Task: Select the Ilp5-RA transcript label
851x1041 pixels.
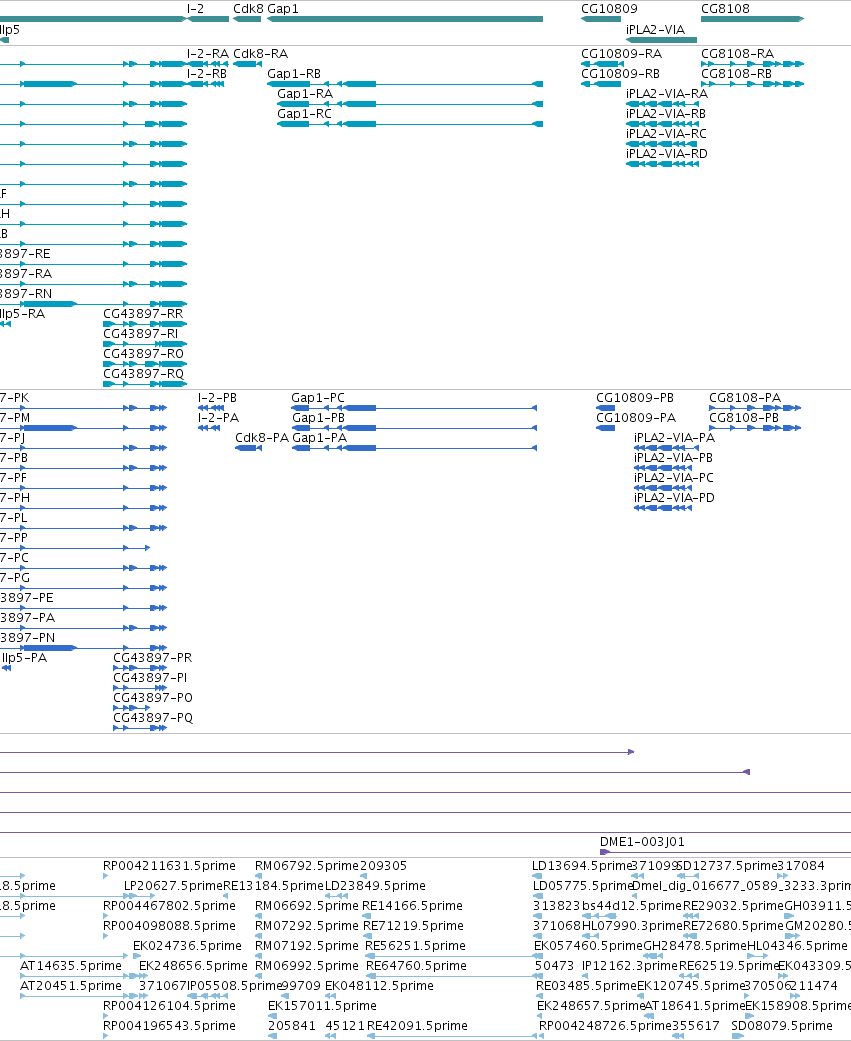Action: (23, 313)
